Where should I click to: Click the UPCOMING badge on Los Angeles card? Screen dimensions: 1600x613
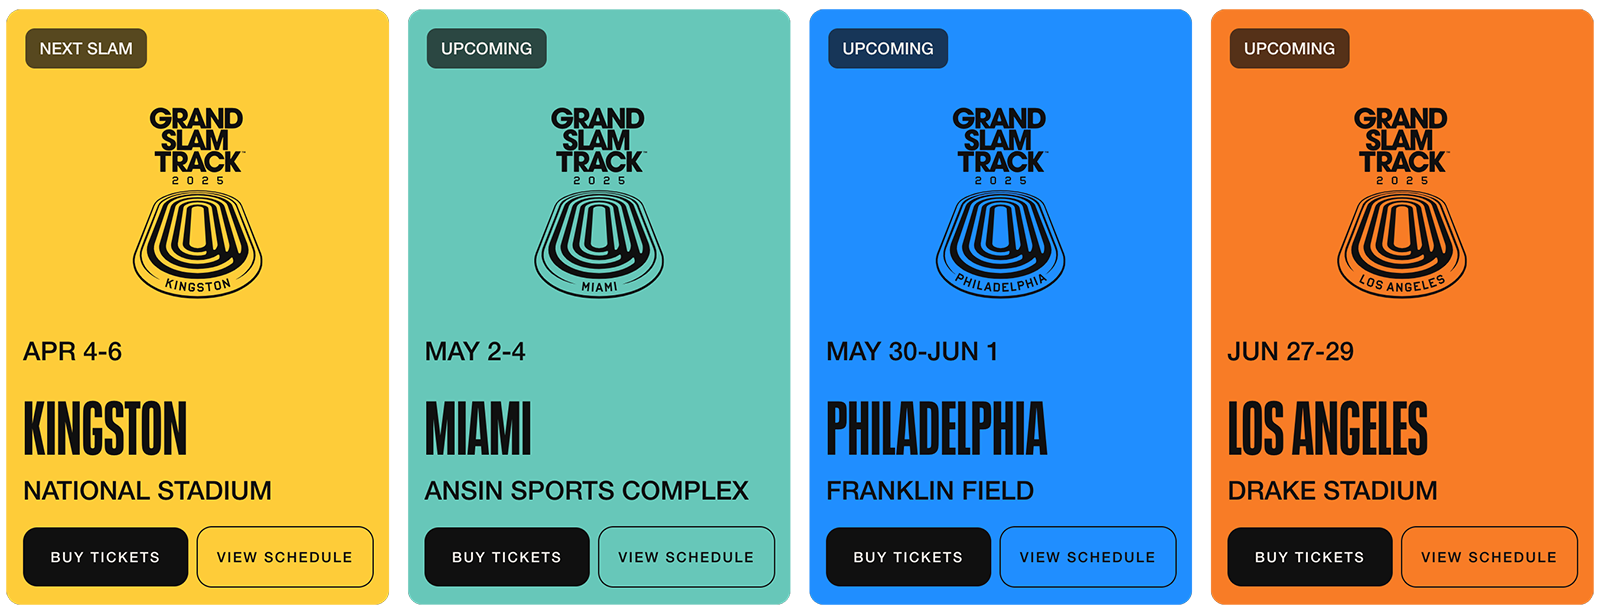click(1290, 48)
